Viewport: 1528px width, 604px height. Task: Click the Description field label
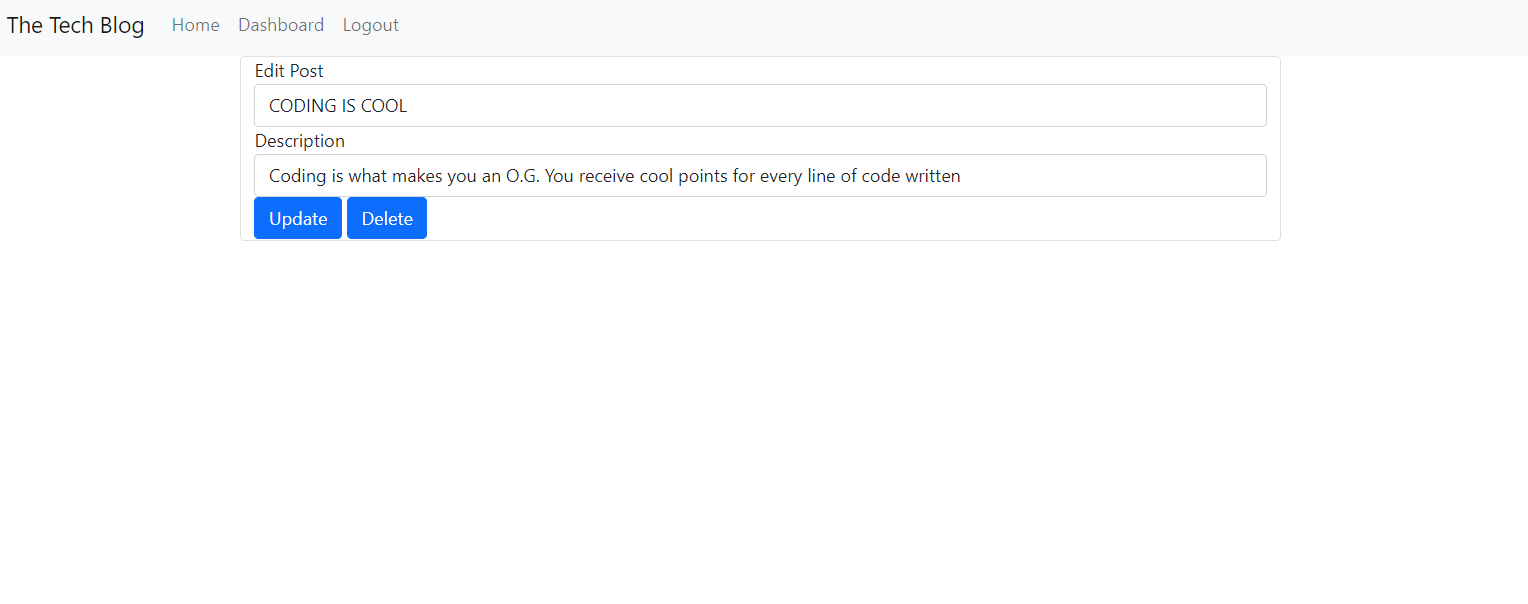[x=299, y=141]
